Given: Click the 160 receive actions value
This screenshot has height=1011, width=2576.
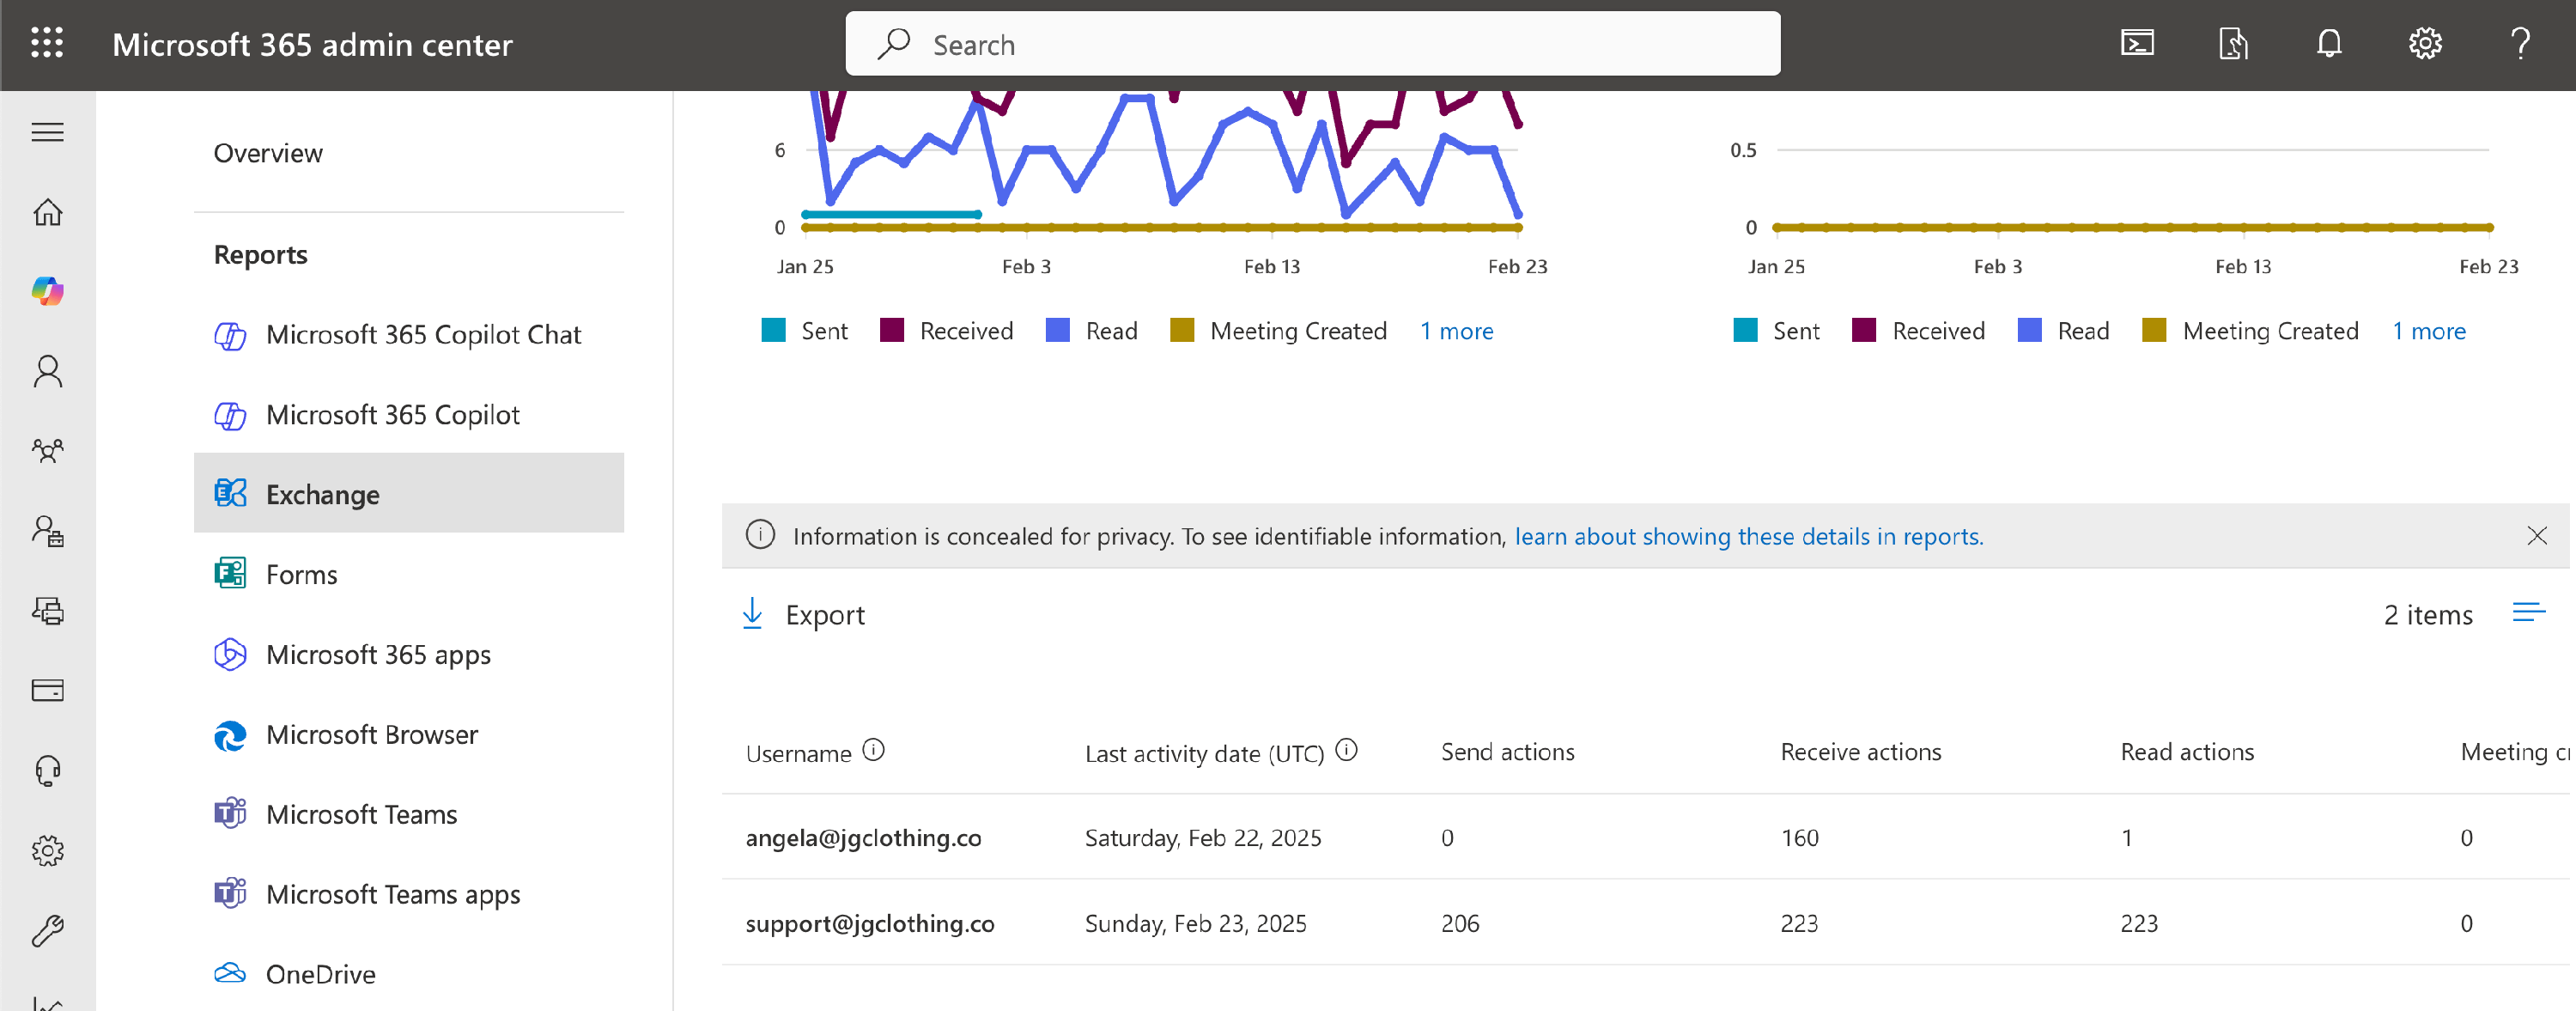Looking at the screenshot, I should point(1799,837).
